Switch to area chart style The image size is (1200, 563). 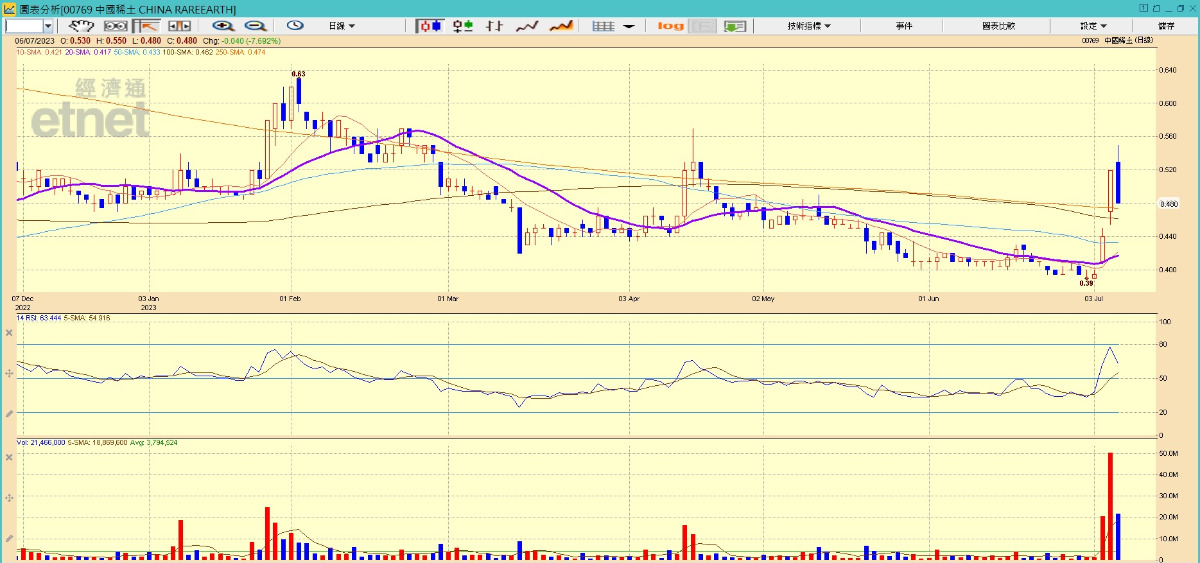pos(562,25)
